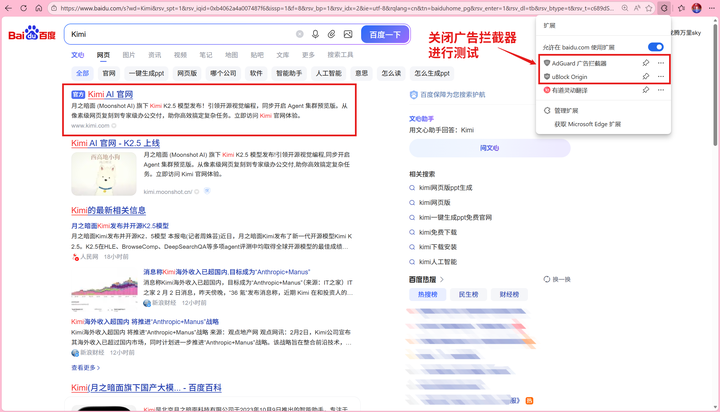720x412 pixels.
Task: Click the Baidu logo
Action: (32, 34)
